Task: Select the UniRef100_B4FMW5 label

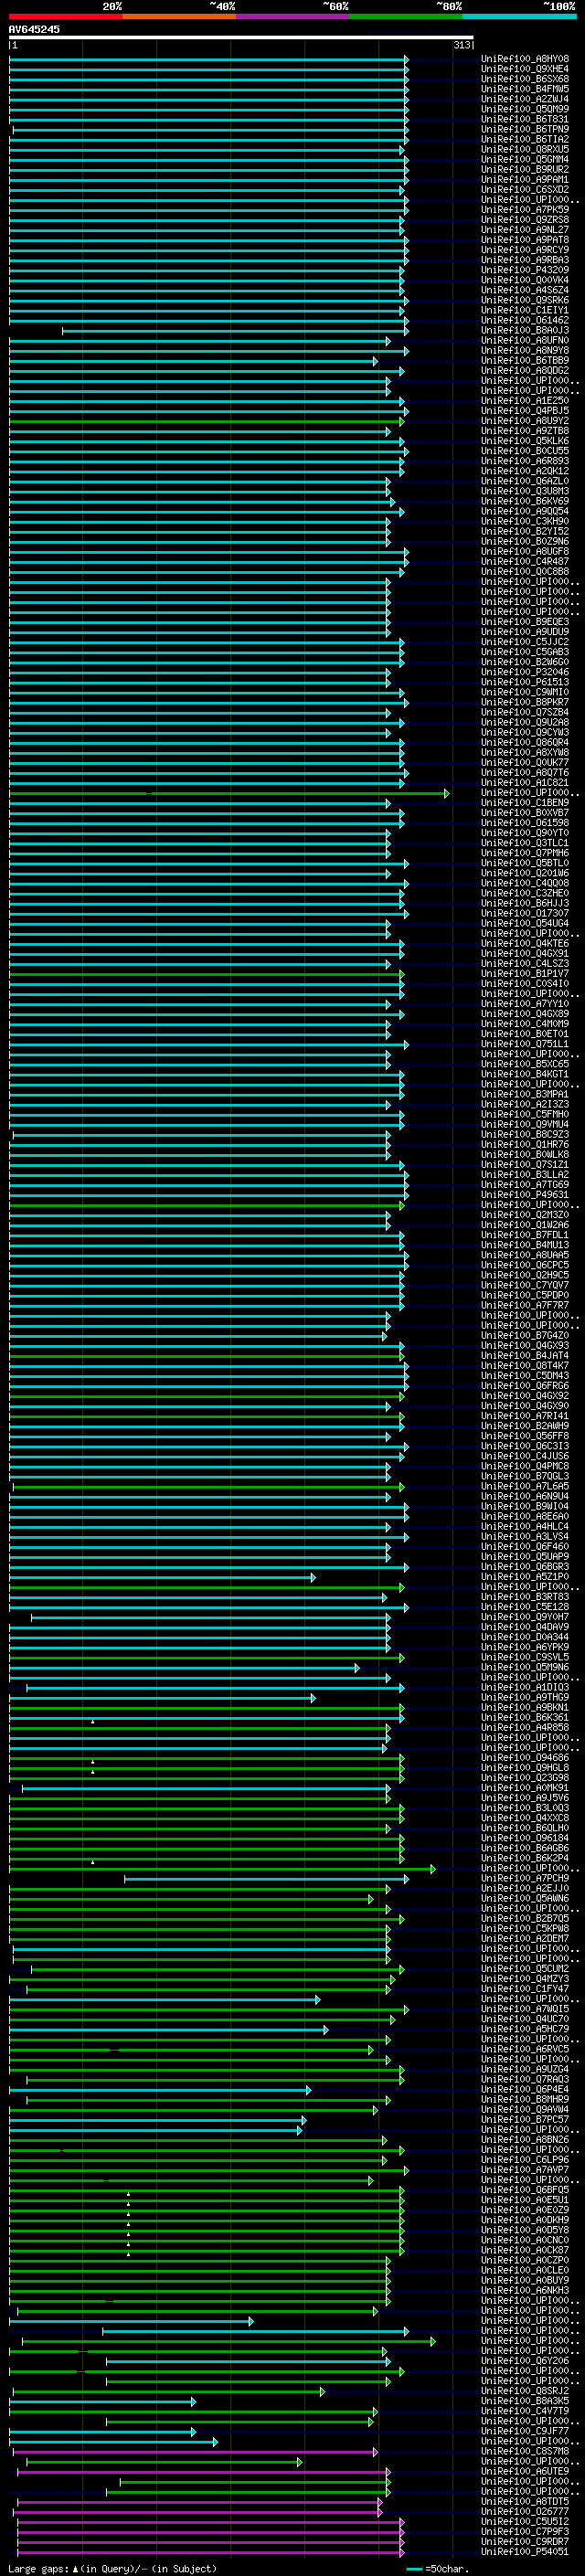Action: click(525, 89)
